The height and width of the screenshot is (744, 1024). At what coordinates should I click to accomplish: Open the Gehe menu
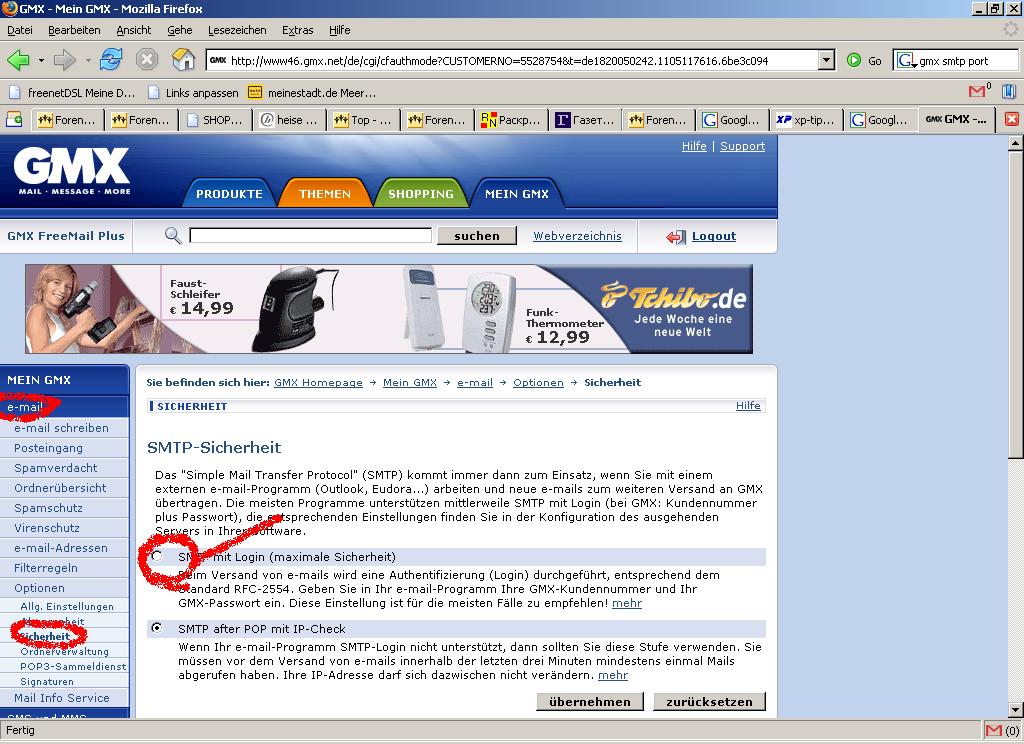click(180, 30)
